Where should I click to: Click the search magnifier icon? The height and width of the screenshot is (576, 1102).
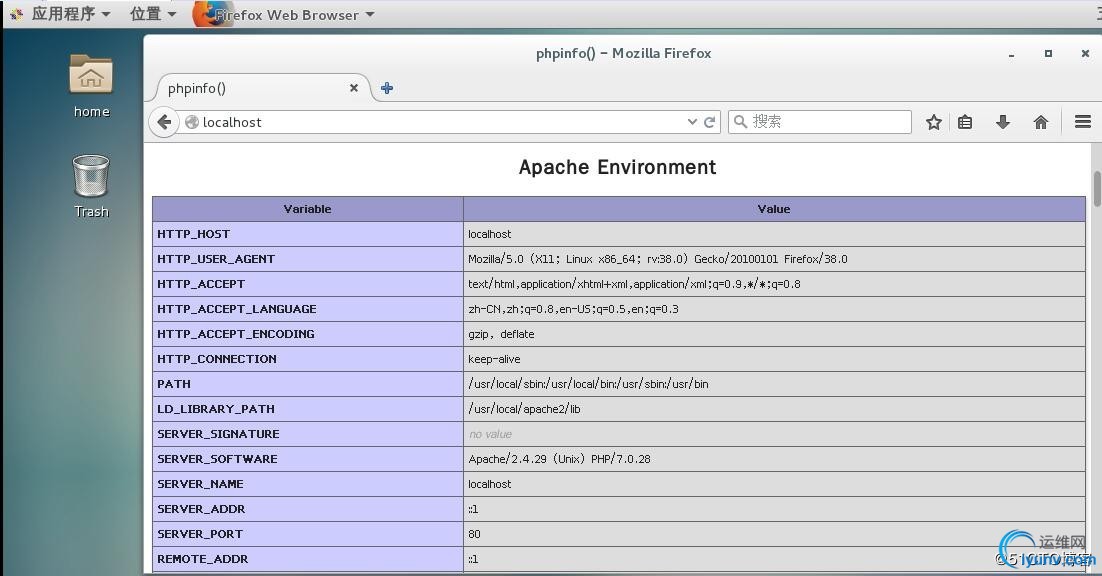[740, 122]
